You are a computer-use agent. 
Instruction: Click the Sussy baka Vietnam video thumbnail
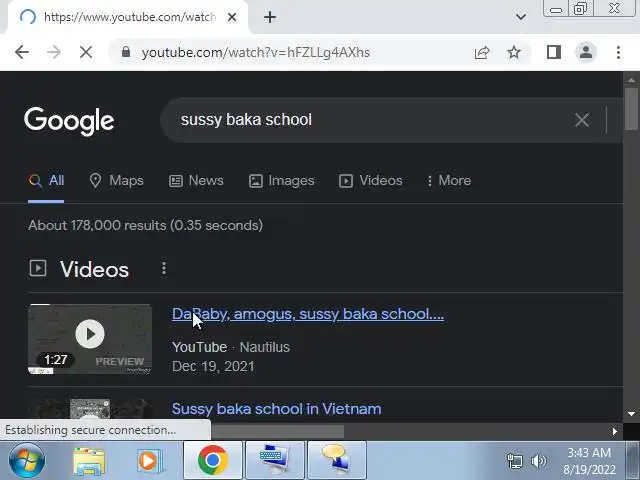coord(90,410)
